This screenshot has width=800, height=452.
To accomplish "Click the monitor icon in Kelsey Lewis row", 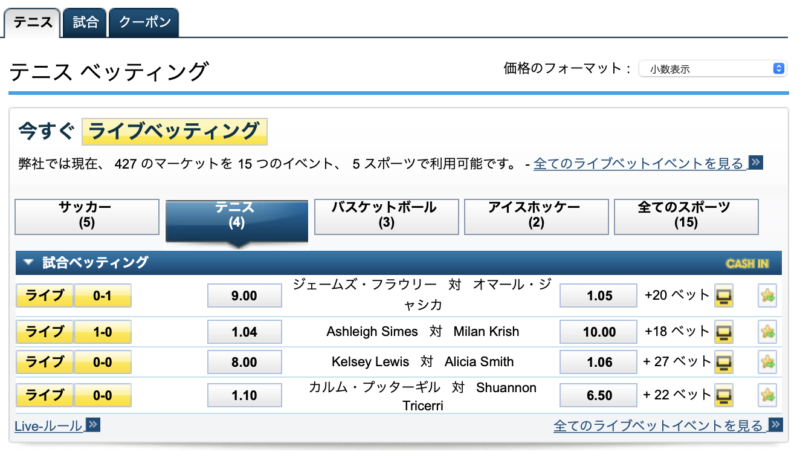I will [723, 362].
